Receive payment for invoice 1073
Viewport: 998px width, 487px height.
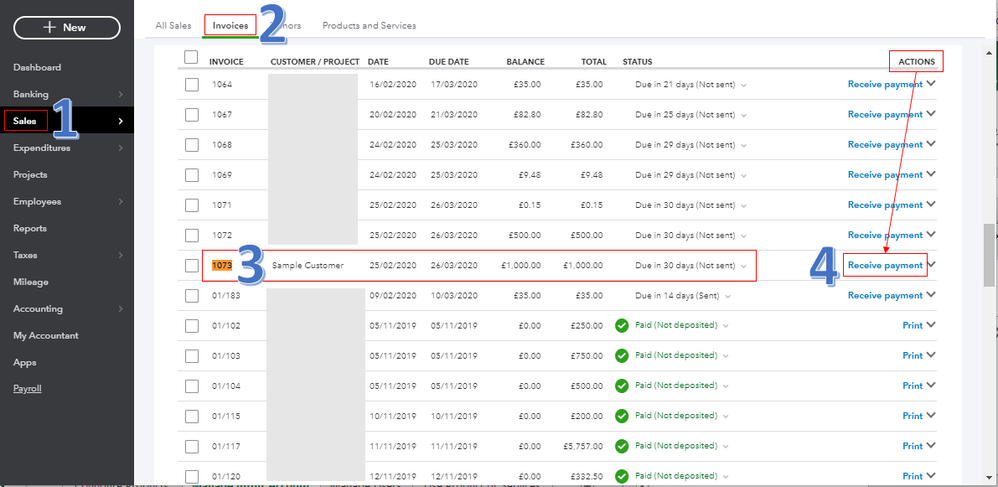[x=885, y=265]
